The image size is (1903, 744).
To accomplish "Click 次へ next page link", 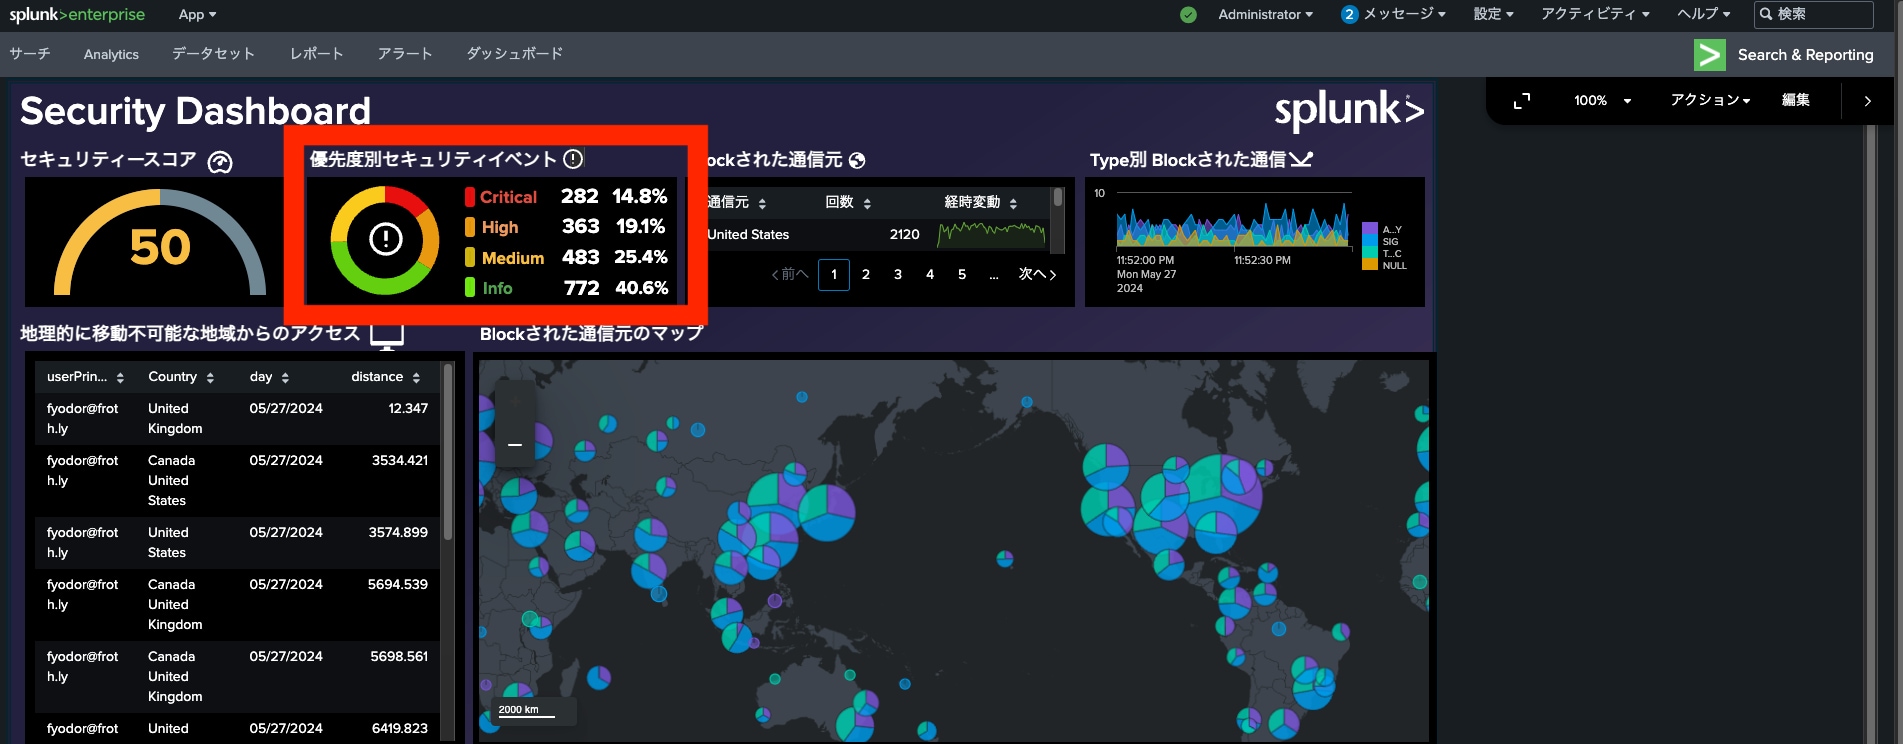I will click(x=1037, y=274).
